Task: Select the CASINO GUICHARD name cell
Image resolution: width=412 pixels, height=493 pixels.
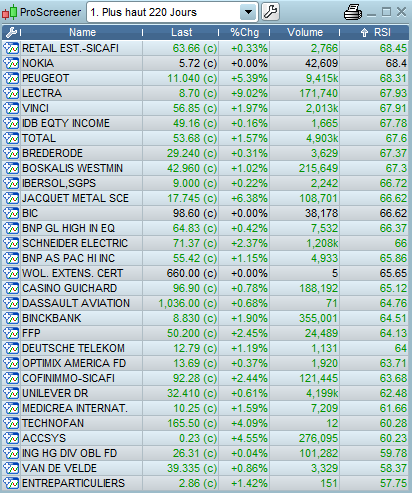Action: (x=81, y=288)
